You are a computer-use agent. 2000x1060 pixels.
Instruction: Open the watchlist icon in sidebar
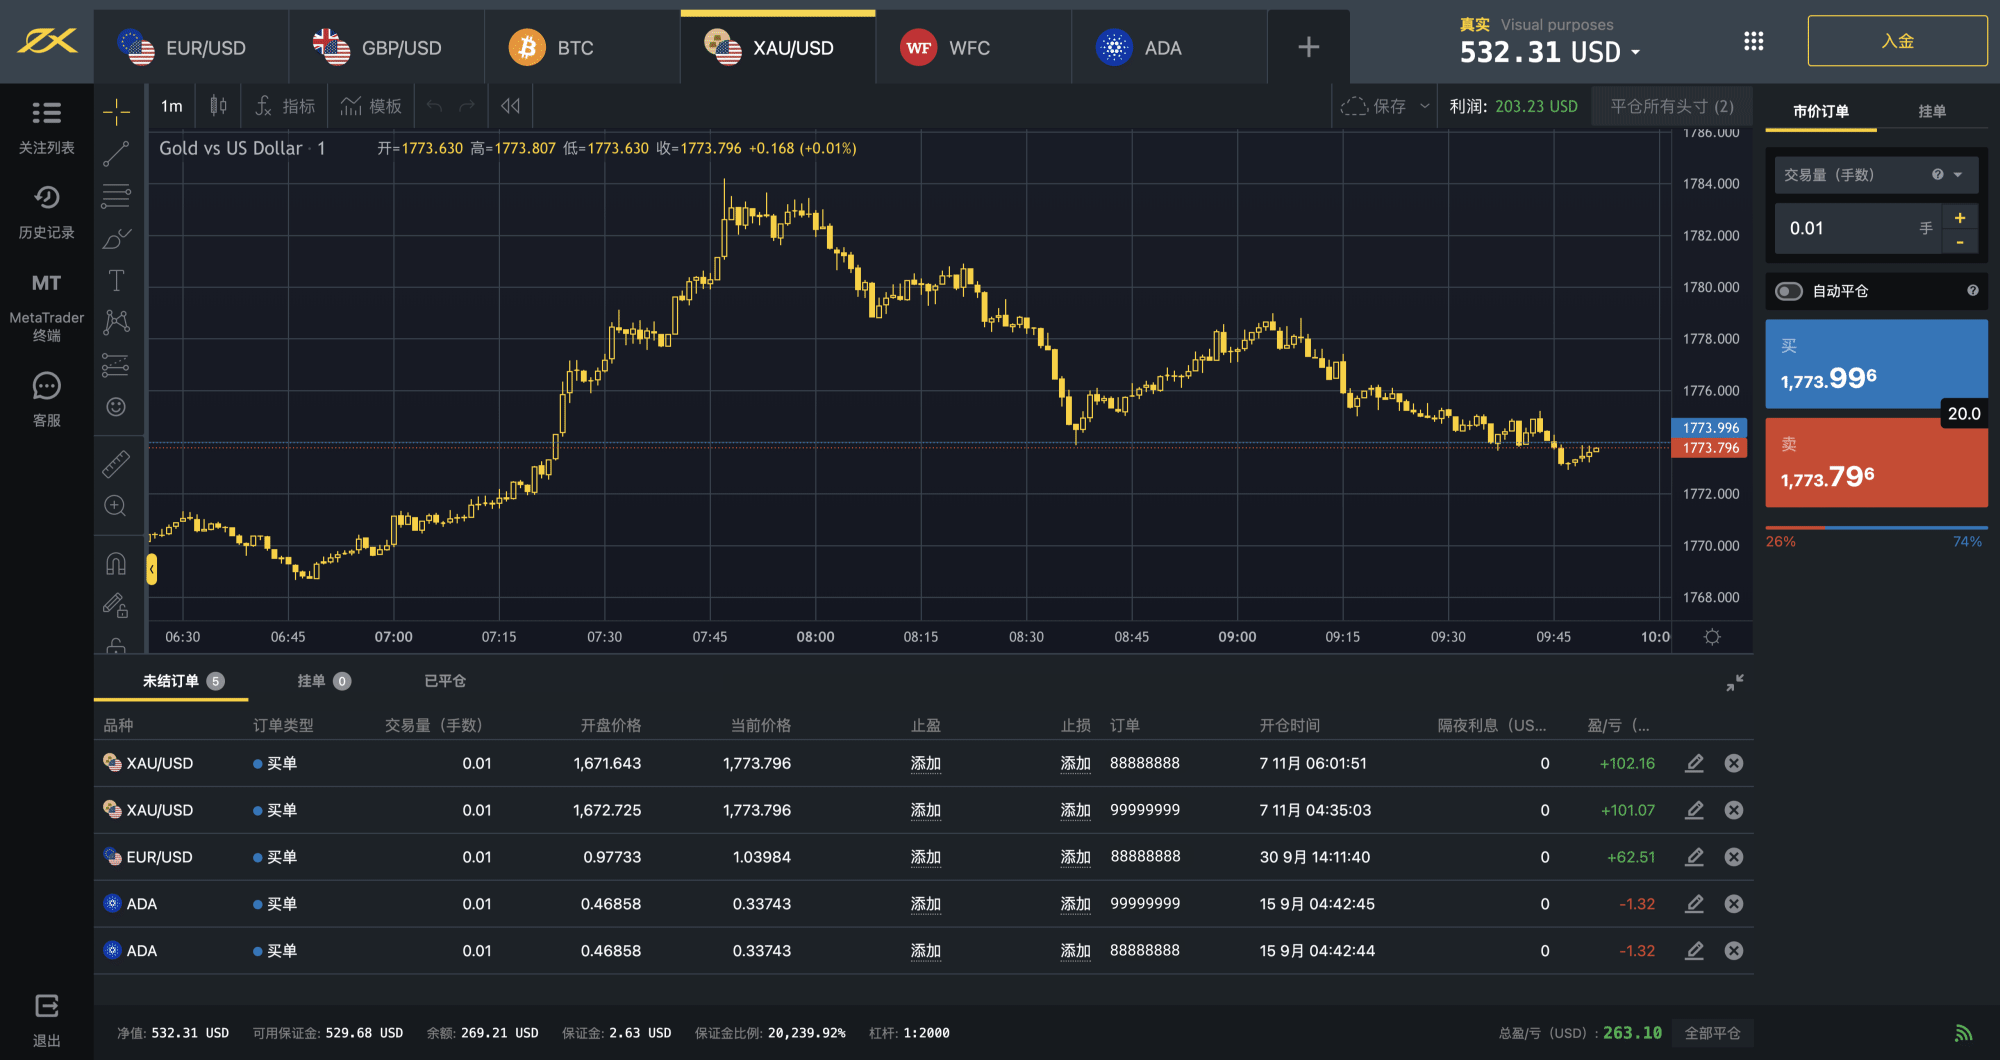coord(46,113)
